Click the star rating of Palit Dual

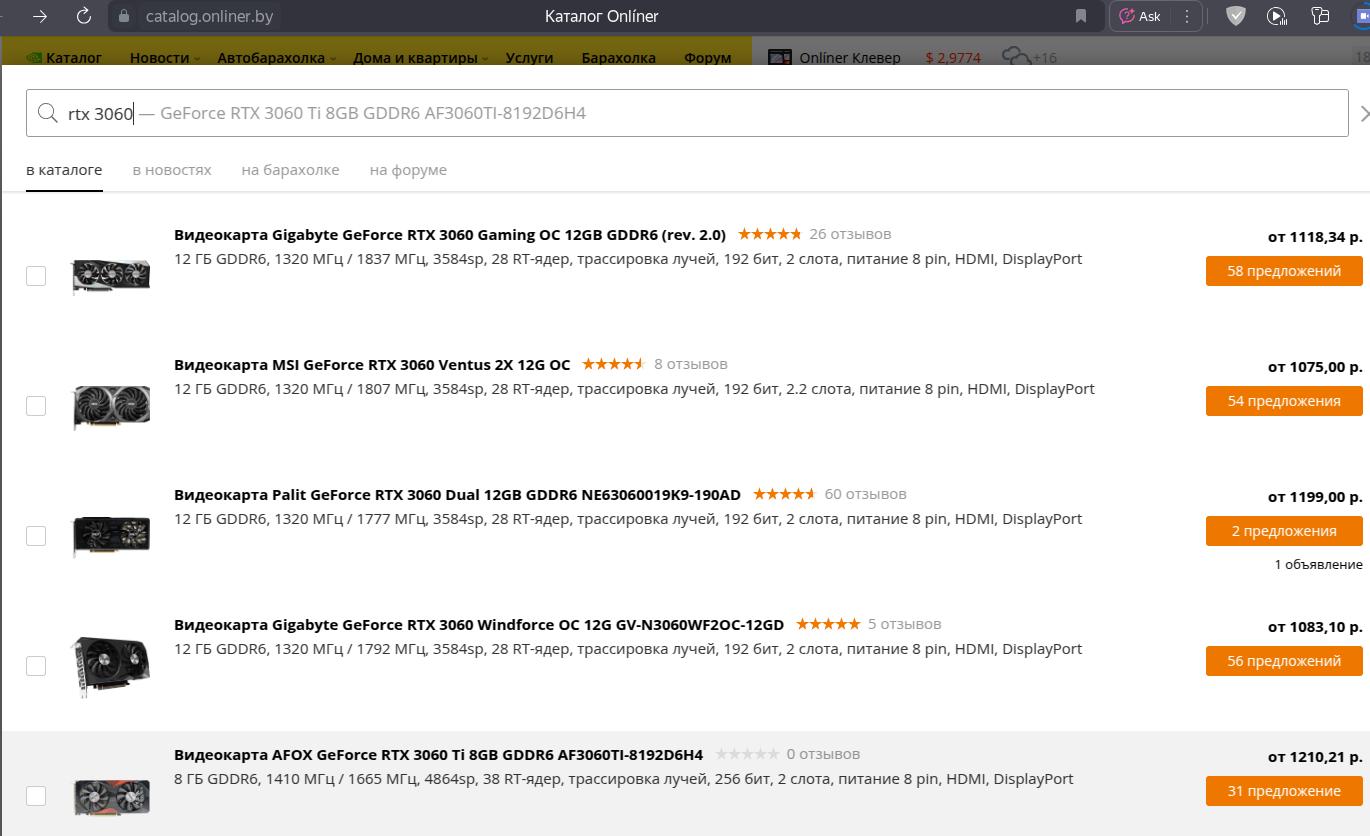click(784, 494)
